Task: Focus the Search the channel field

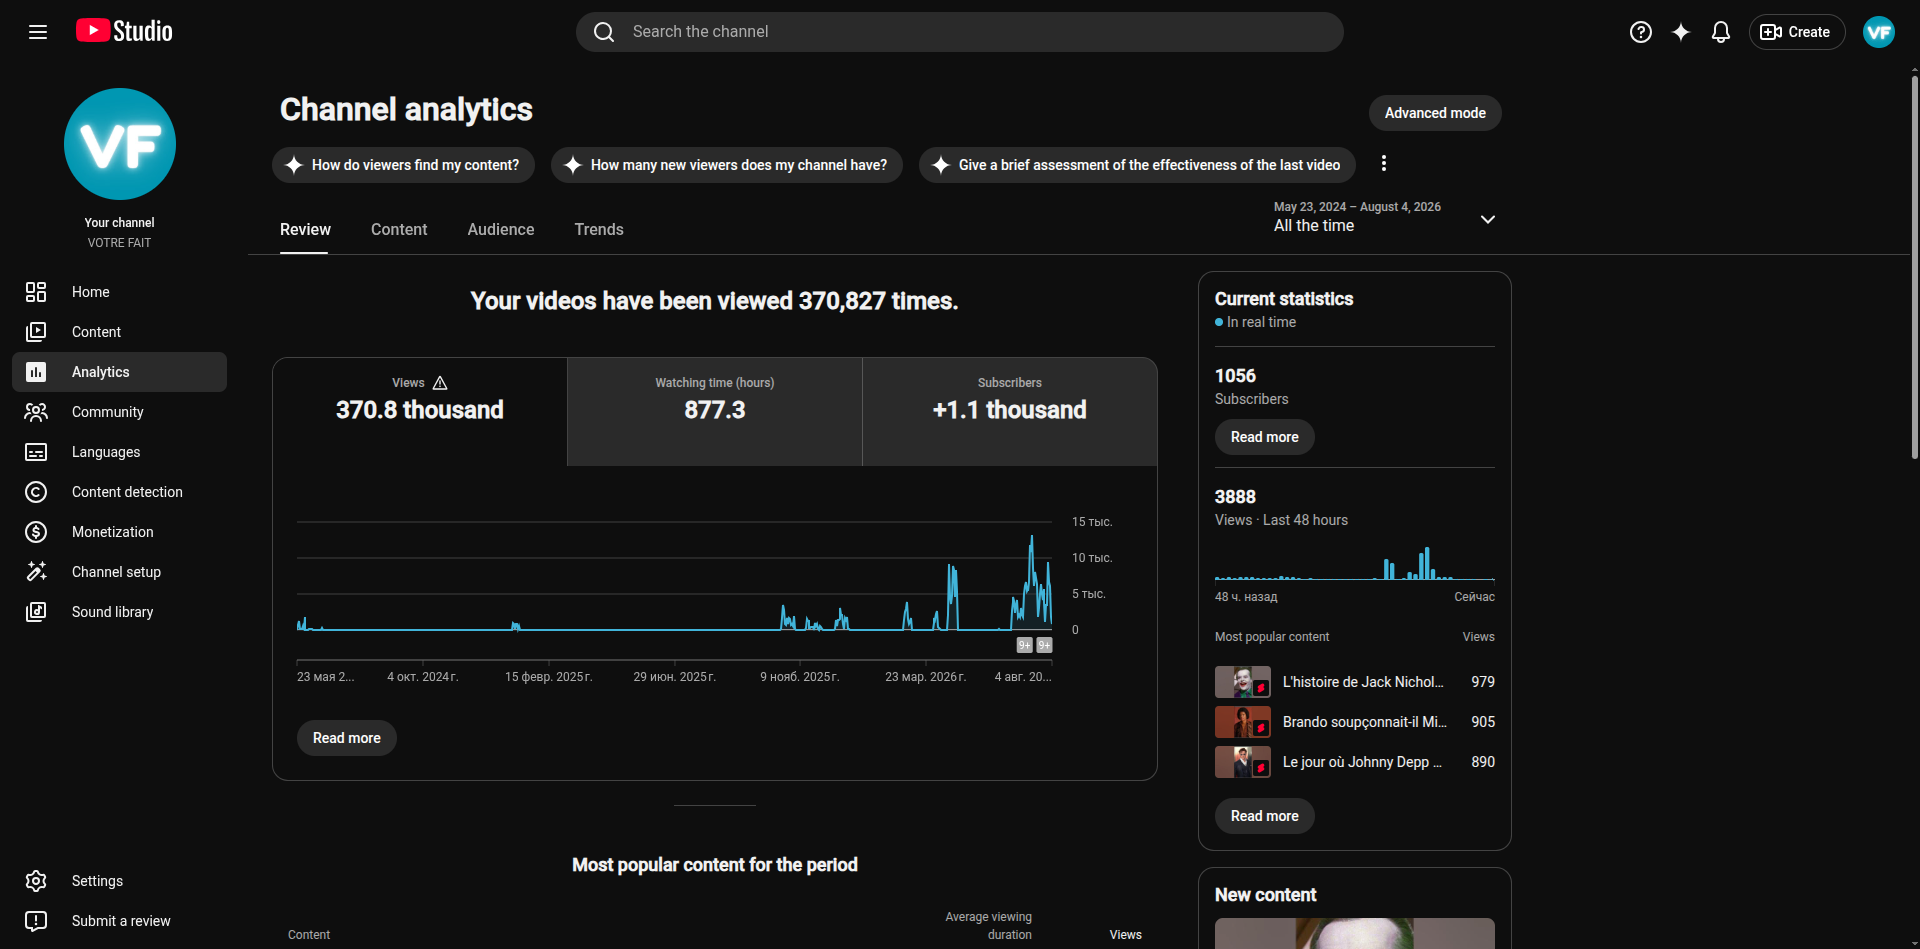Action: pyautogui.click(x=960, y=32)
